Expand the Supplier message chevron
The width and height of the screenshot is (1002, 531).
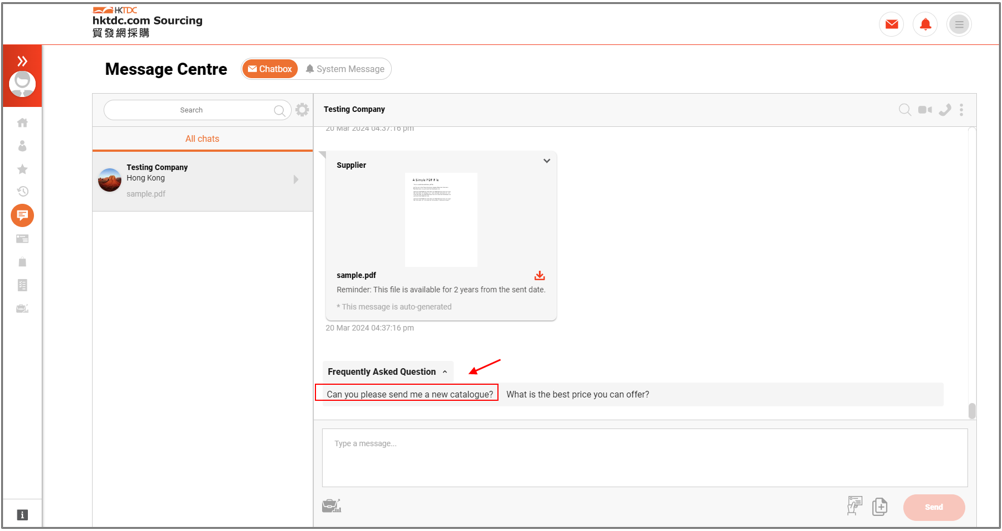coord(547,161)
